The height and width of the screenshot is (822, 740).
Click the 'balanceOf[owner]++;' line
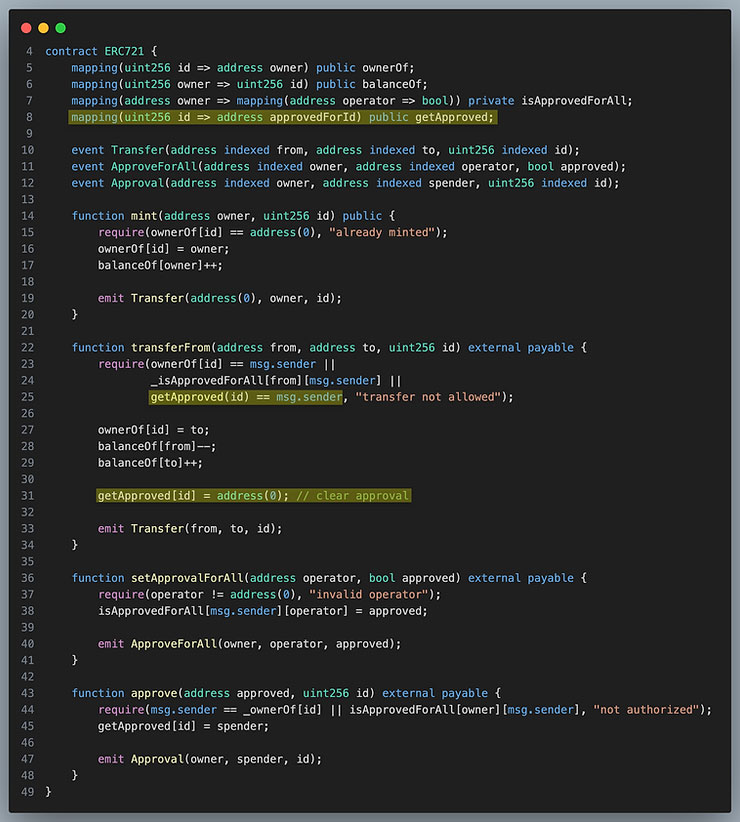160,265
